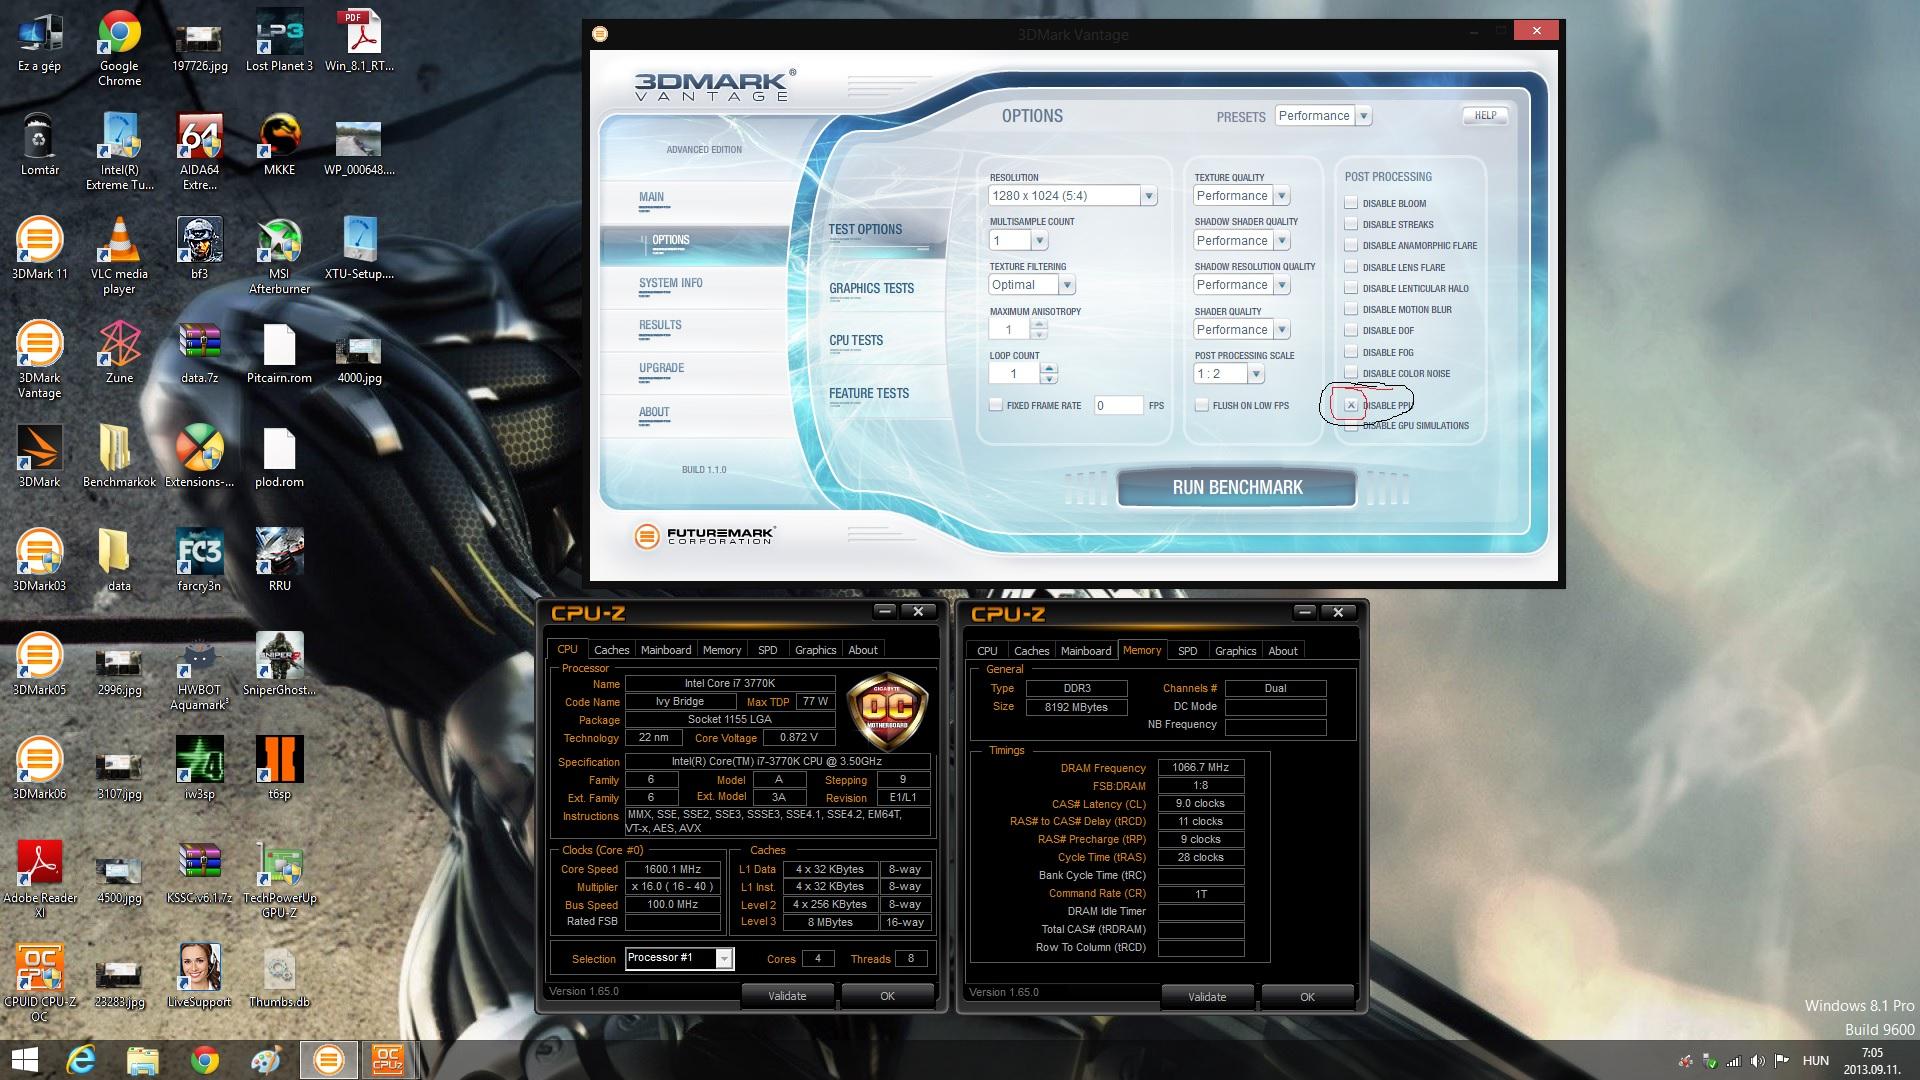The height and width of the screenshot is (1080, 1920).
Task: Open the Win_8.1_RT PDF file icon
Action: coord(359,42)
